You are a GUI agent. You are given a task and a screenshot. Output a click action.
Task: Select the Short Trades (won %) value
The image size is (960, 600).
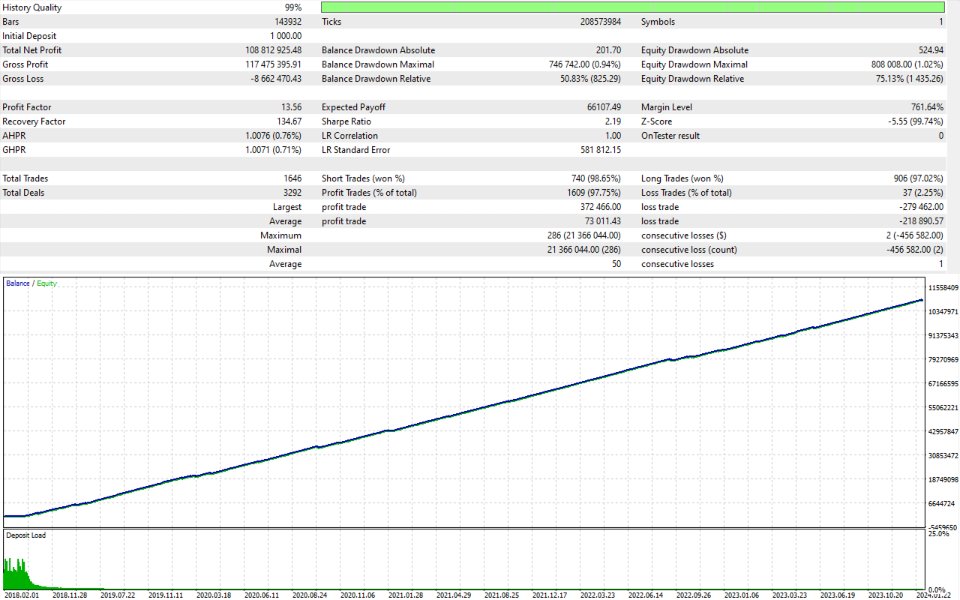[x=596, y=179]
